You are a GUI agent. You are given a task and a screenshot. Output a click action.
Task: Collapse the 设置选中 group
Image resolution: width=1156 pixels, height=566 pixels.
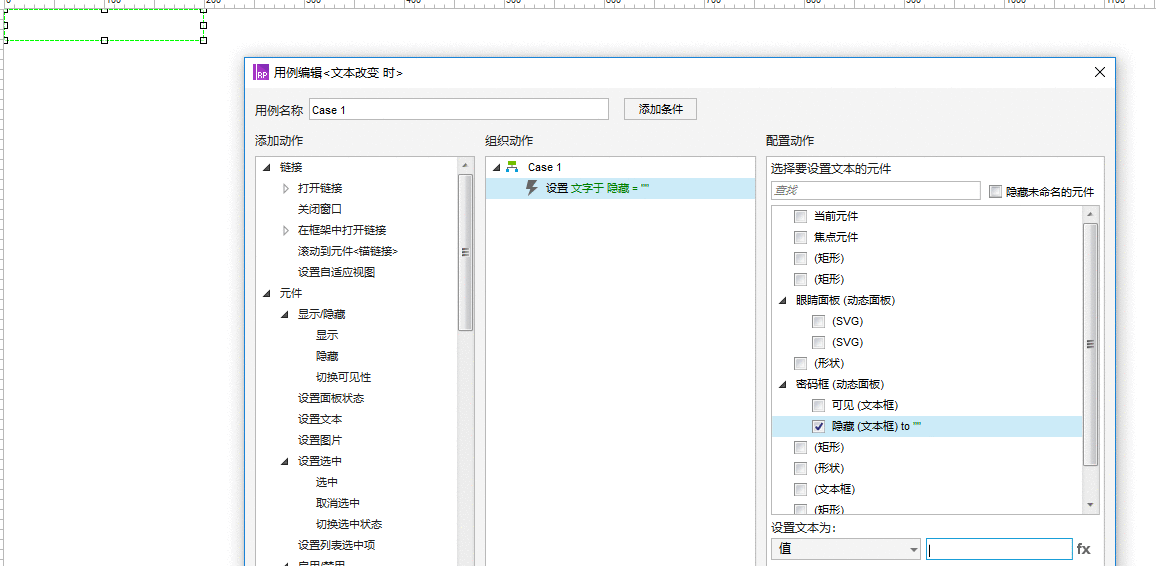tap(285, 461)
